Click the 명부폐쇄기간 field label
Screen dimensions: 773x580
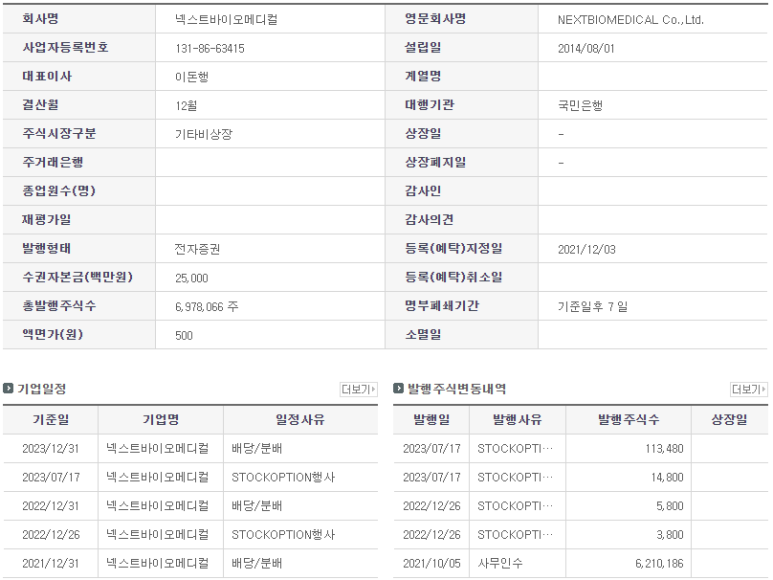[x=442, y=306]
